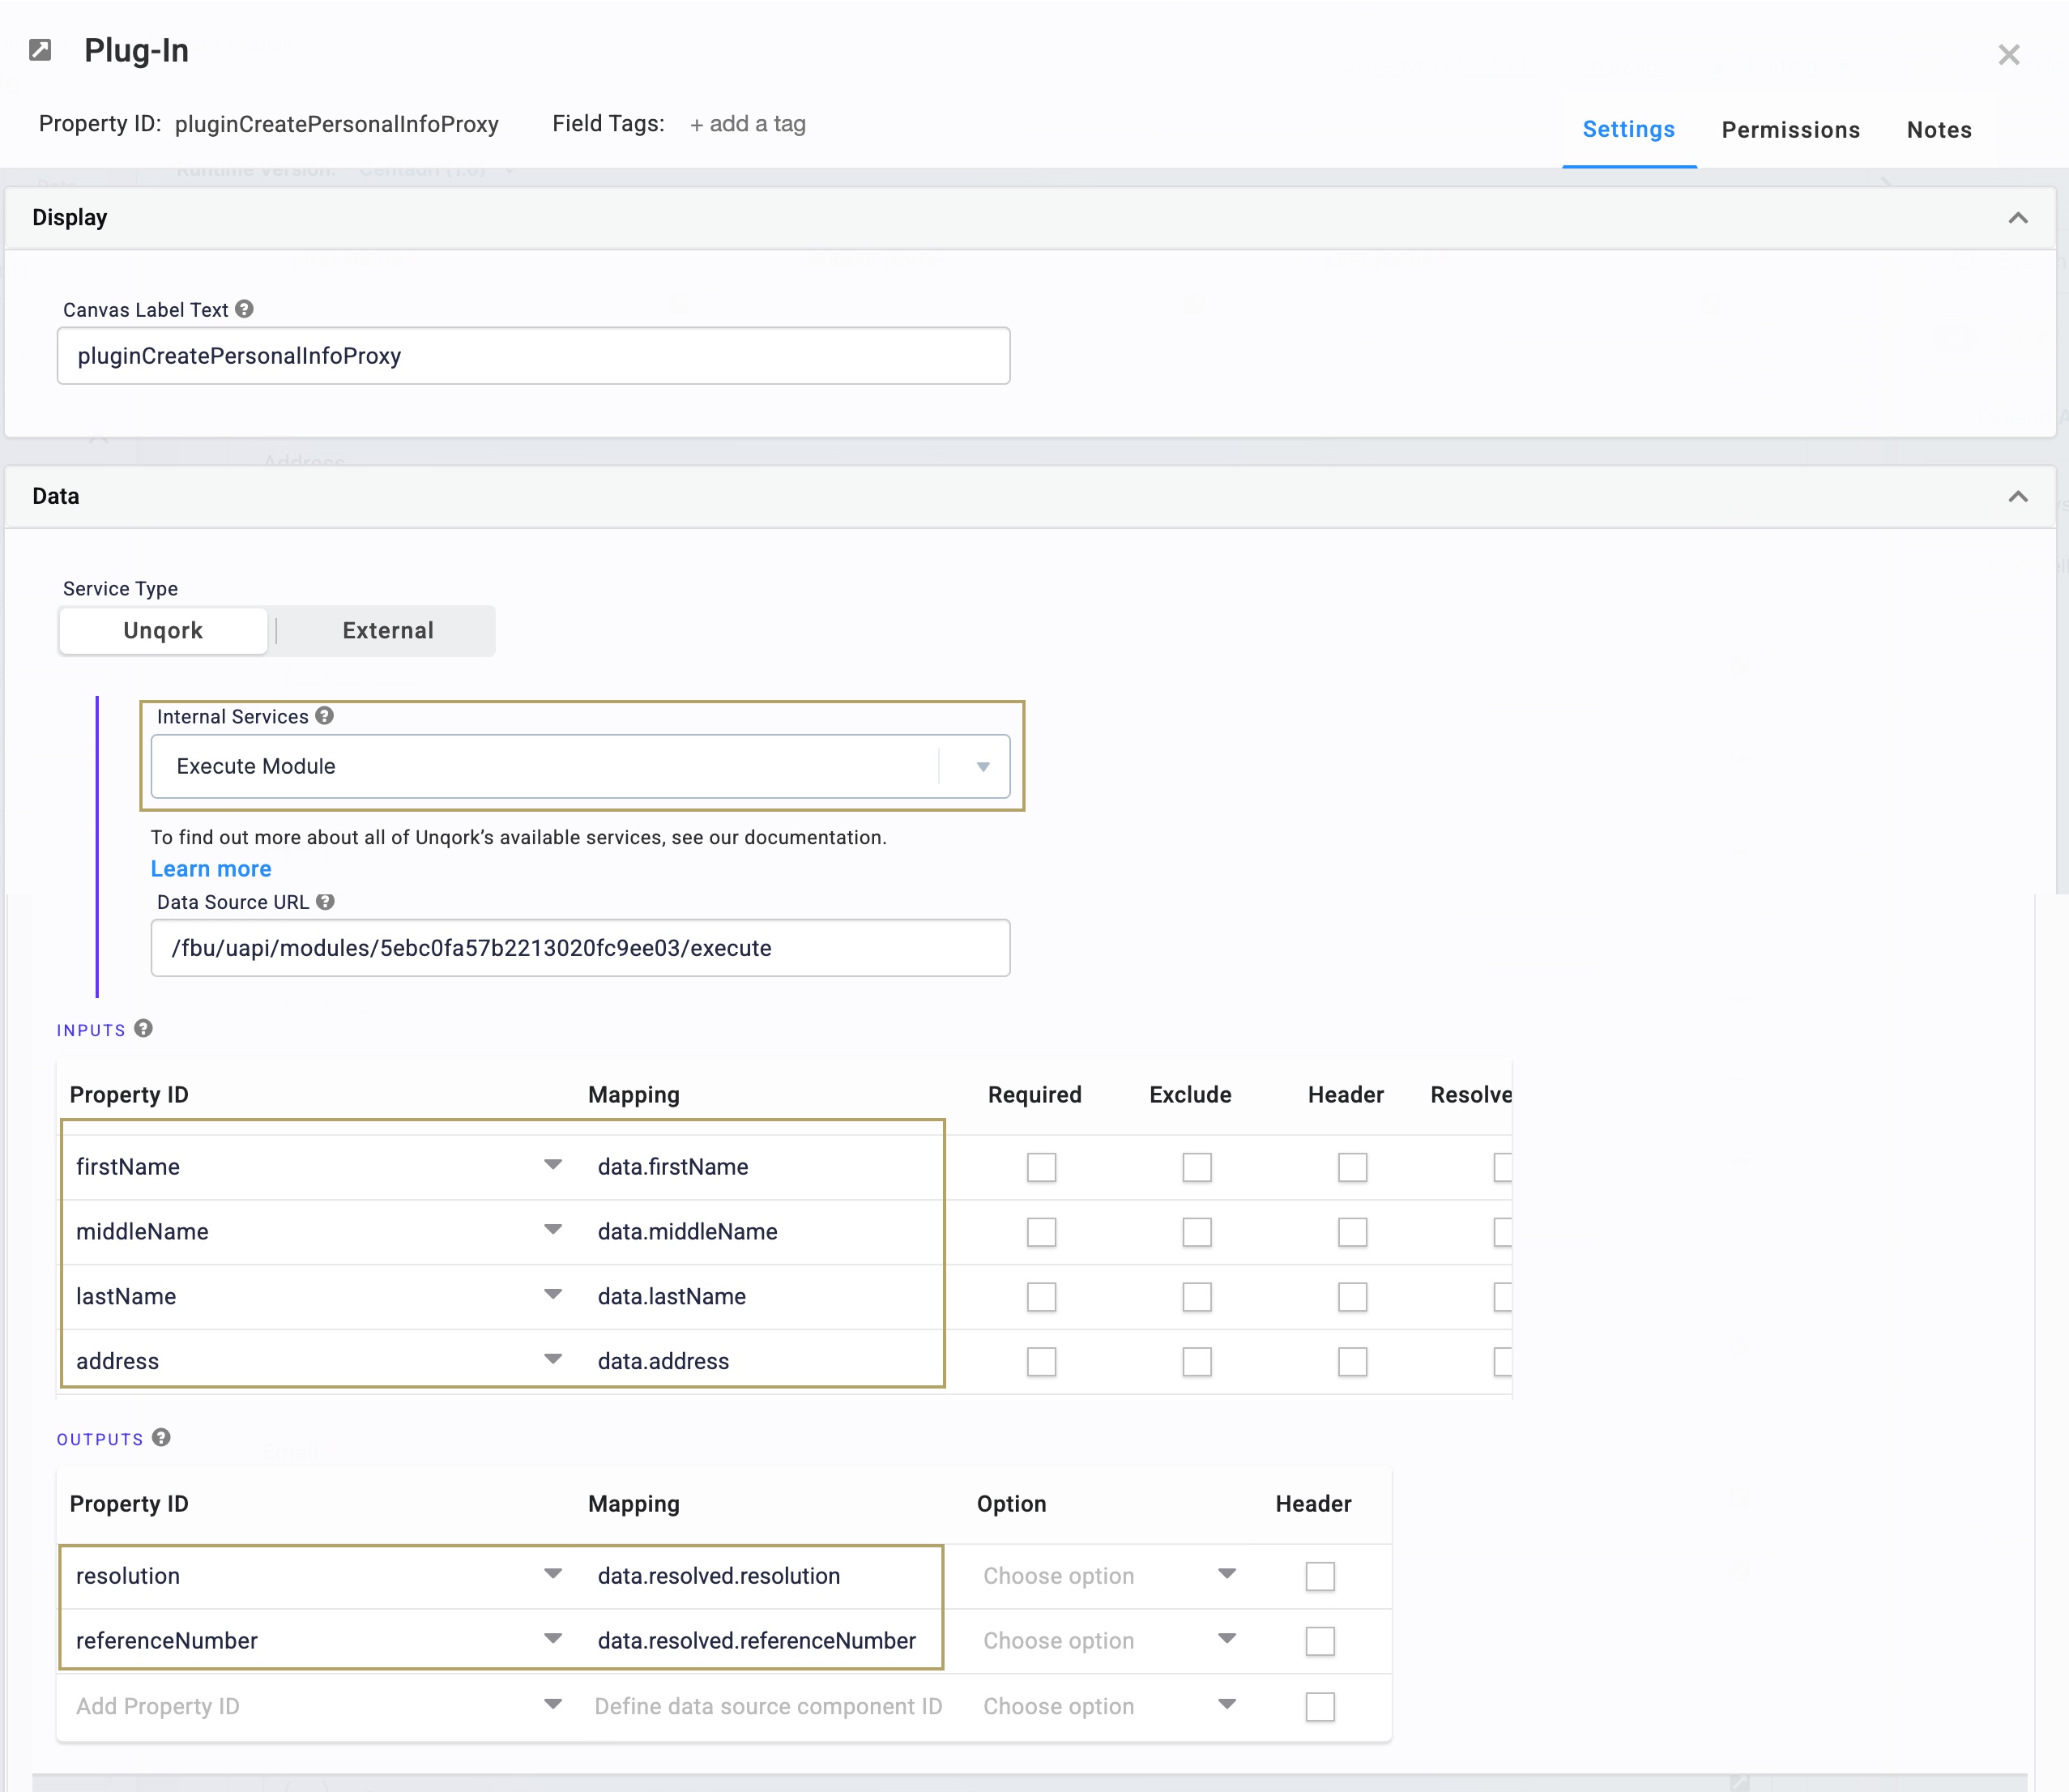Collapse the Display section
The image size is (2069, 1792).
2018,218
